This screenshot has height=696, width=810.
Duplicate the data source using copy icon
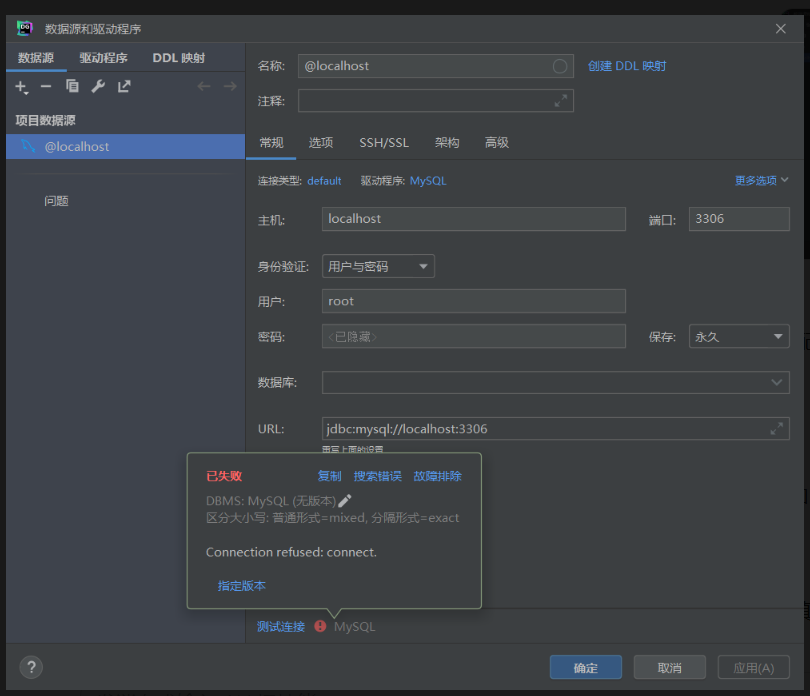coord(71,87)
